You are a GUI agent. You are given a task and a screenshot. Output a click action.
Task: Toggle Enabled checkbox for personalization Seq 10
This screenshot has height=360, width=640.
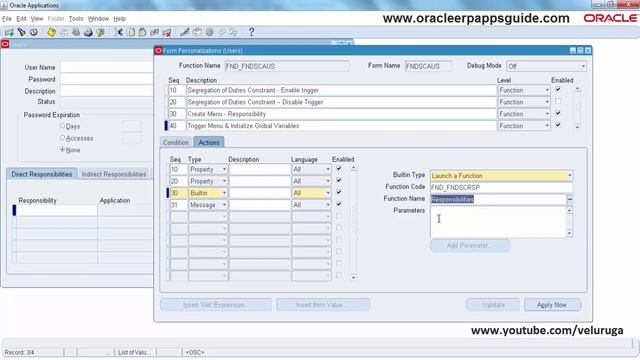point(558,89)
